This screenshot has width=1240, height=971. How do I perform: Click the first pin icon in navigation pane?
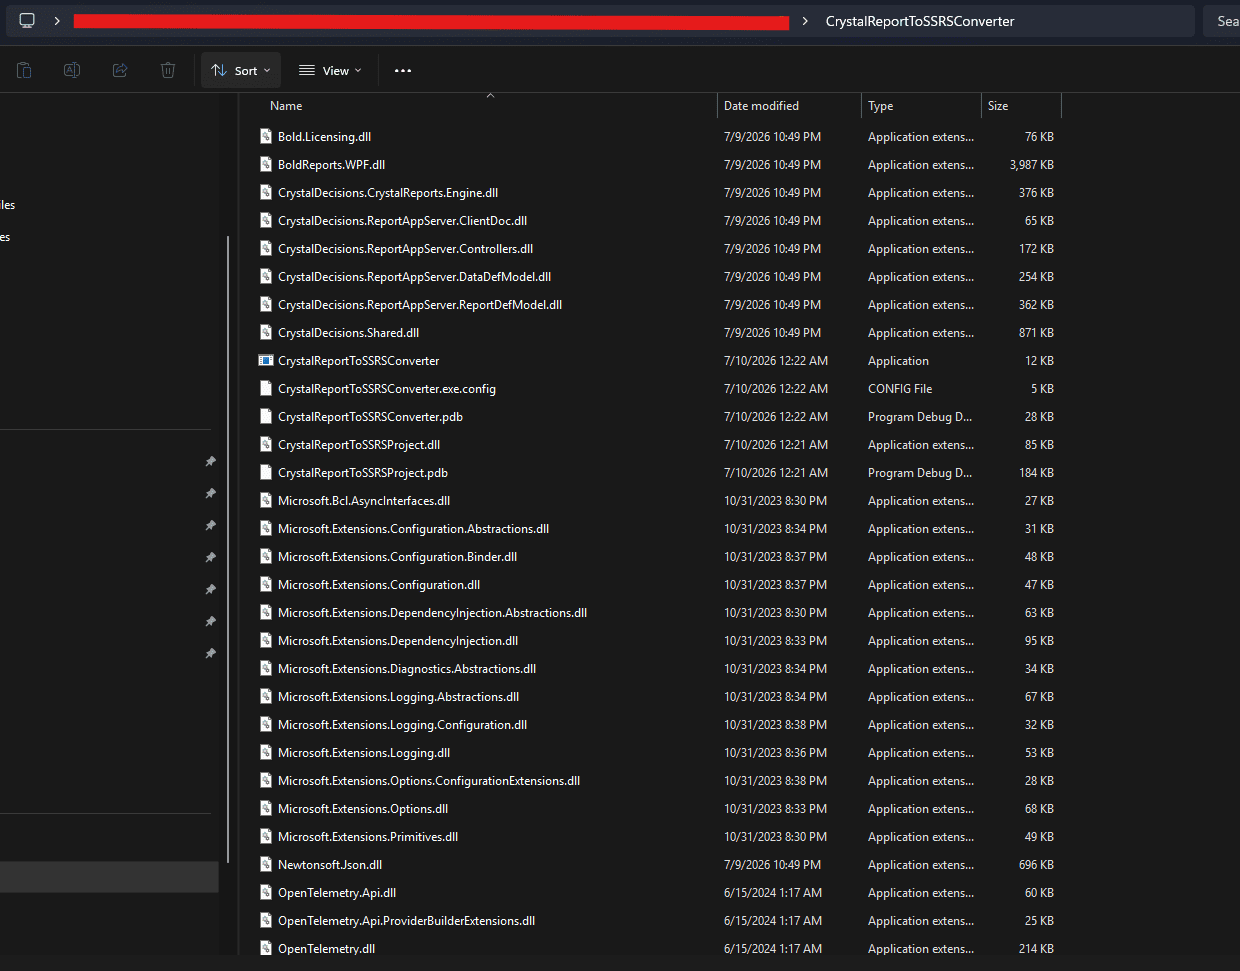tap(210, 461)
